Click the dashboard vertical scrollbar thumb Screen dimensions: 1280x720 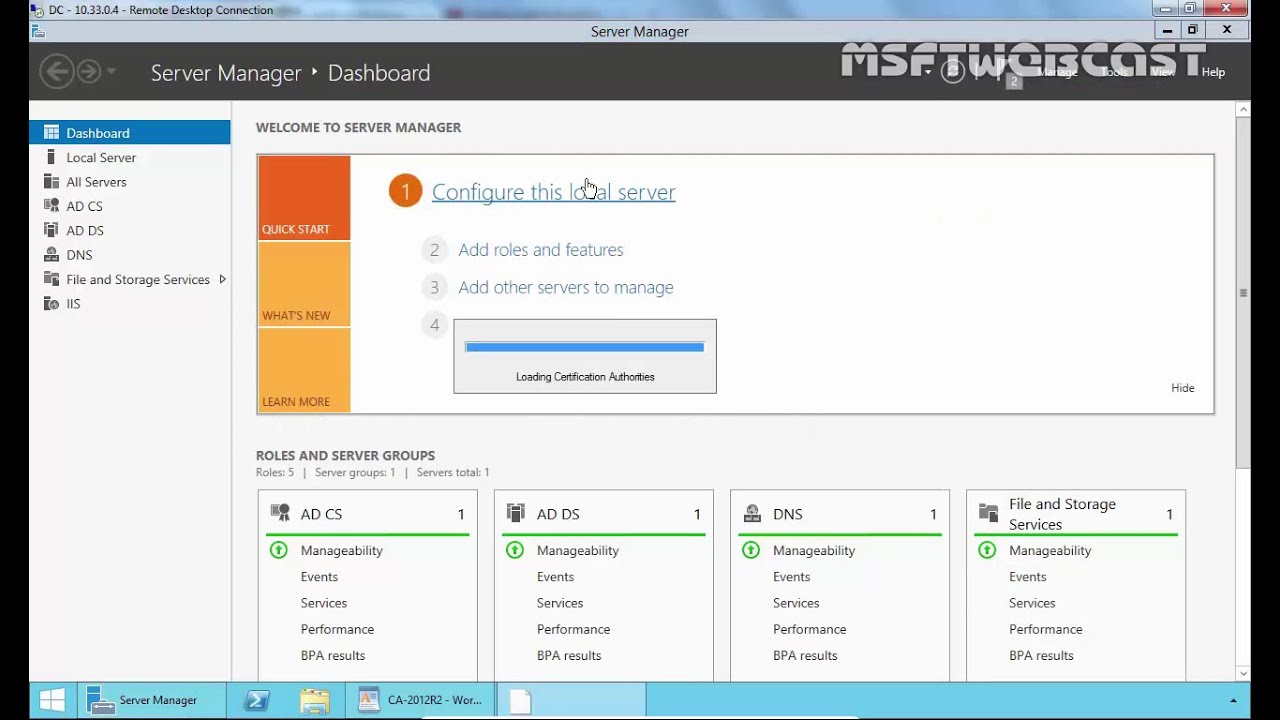point(1243,292)
